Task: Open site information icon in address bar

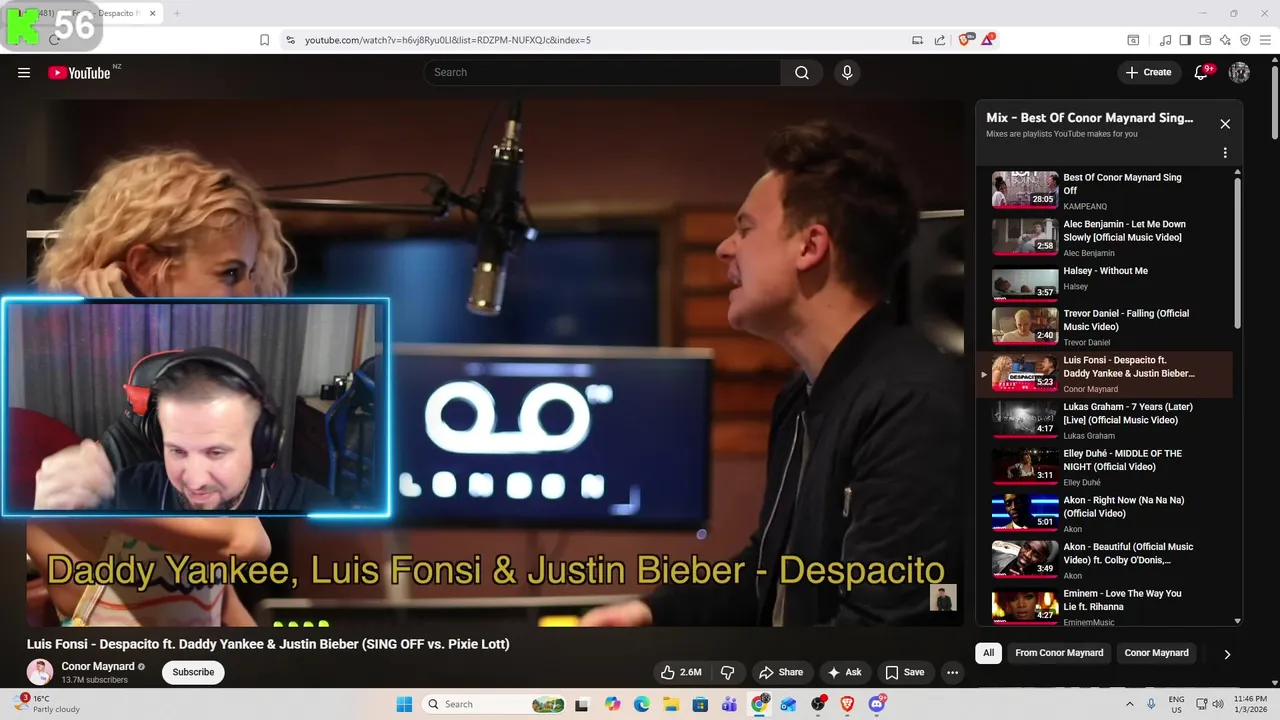Action: pyautogui.click(x=290, y=40)
